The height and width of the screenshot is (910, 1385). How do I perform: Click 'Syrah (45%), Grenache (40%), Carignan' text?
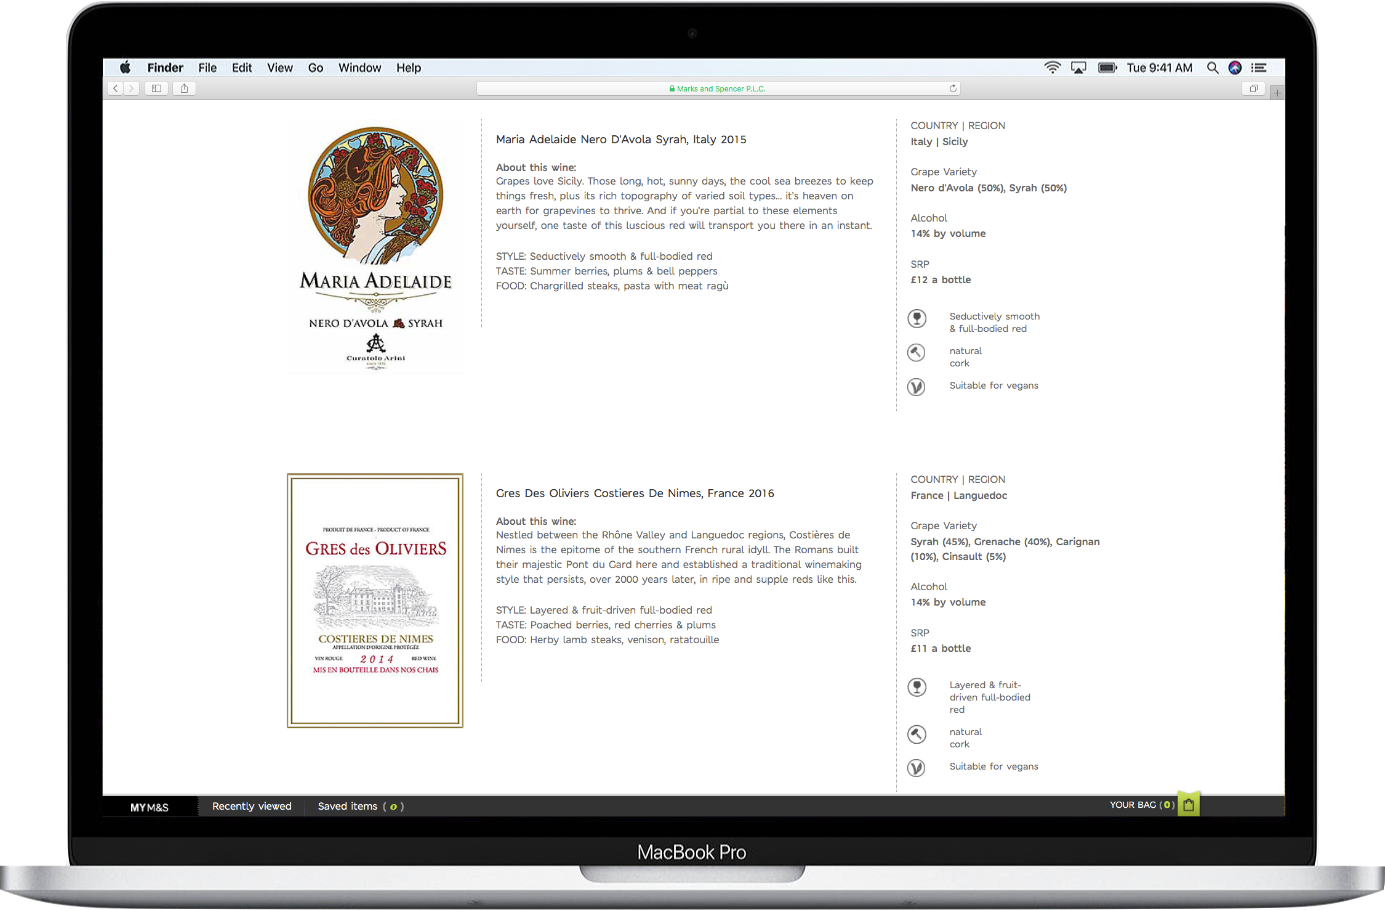tap(1005, 542)
